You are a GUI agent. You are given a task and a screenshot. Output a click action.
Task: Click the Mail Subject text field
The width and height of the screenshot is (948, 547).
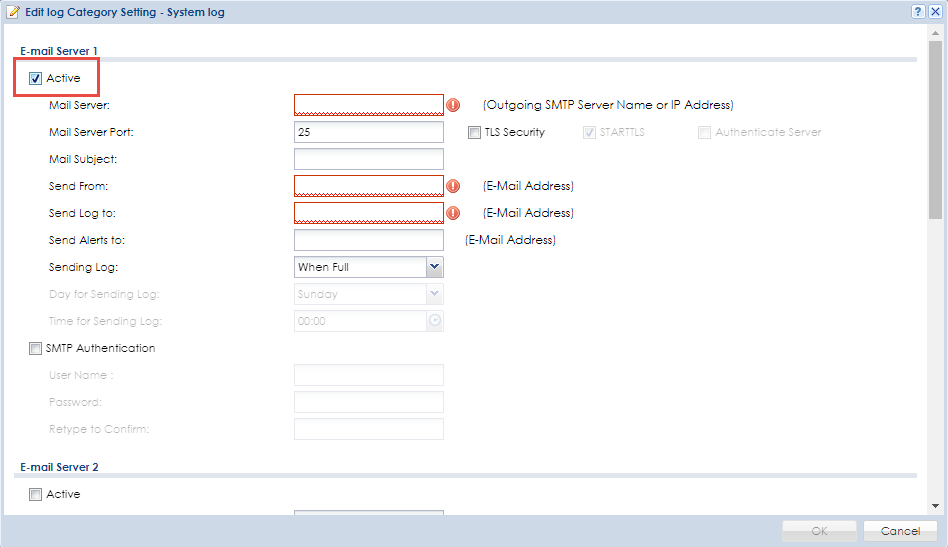369,159
